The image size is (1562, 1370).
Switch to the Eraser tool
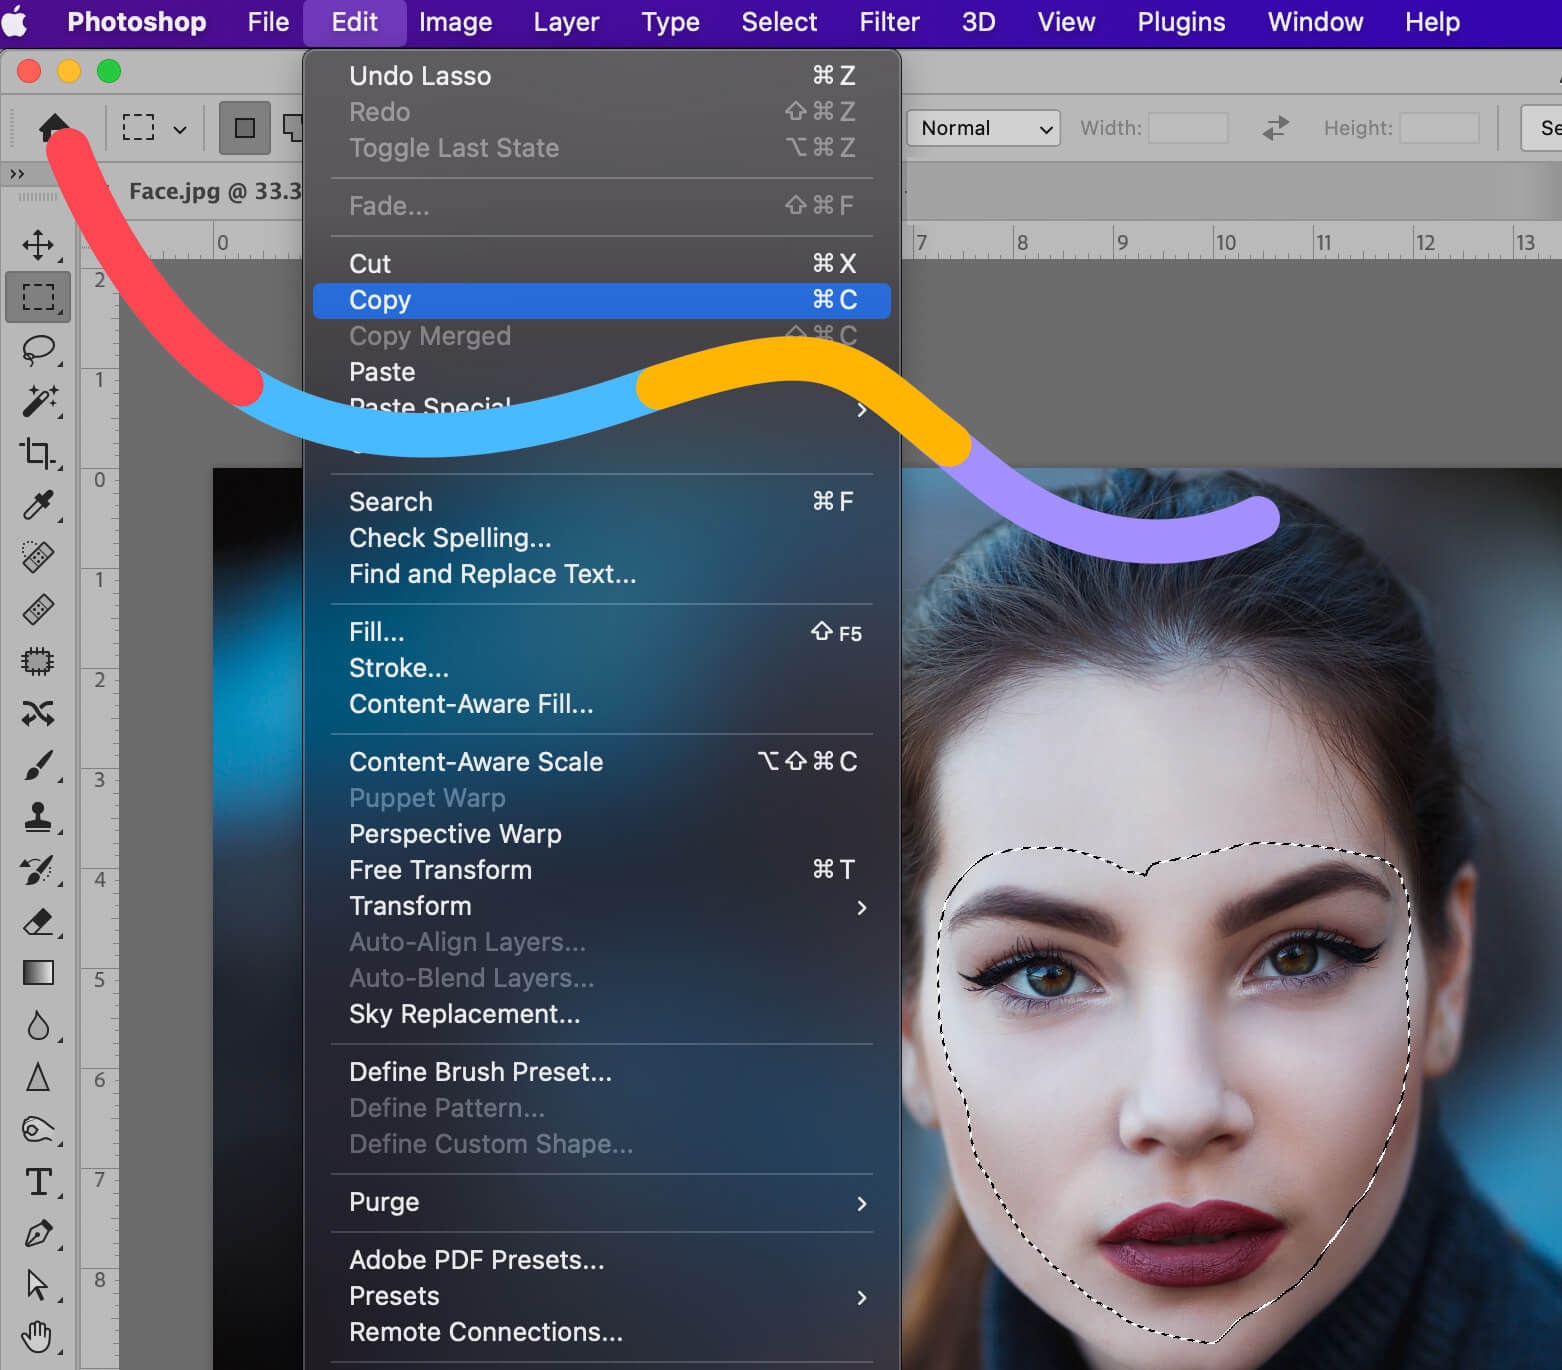point(38,922)
